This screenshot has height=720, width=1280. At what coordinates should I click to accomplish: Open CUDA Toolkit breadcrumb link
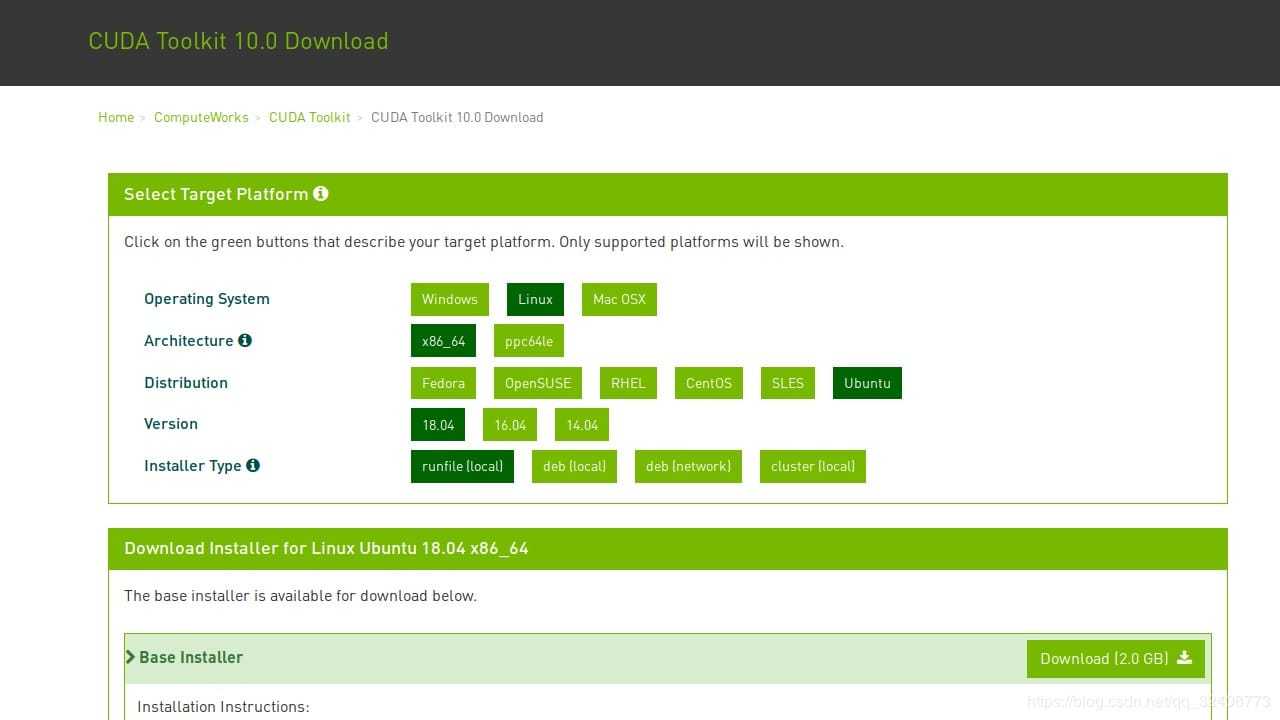point(310,117)
